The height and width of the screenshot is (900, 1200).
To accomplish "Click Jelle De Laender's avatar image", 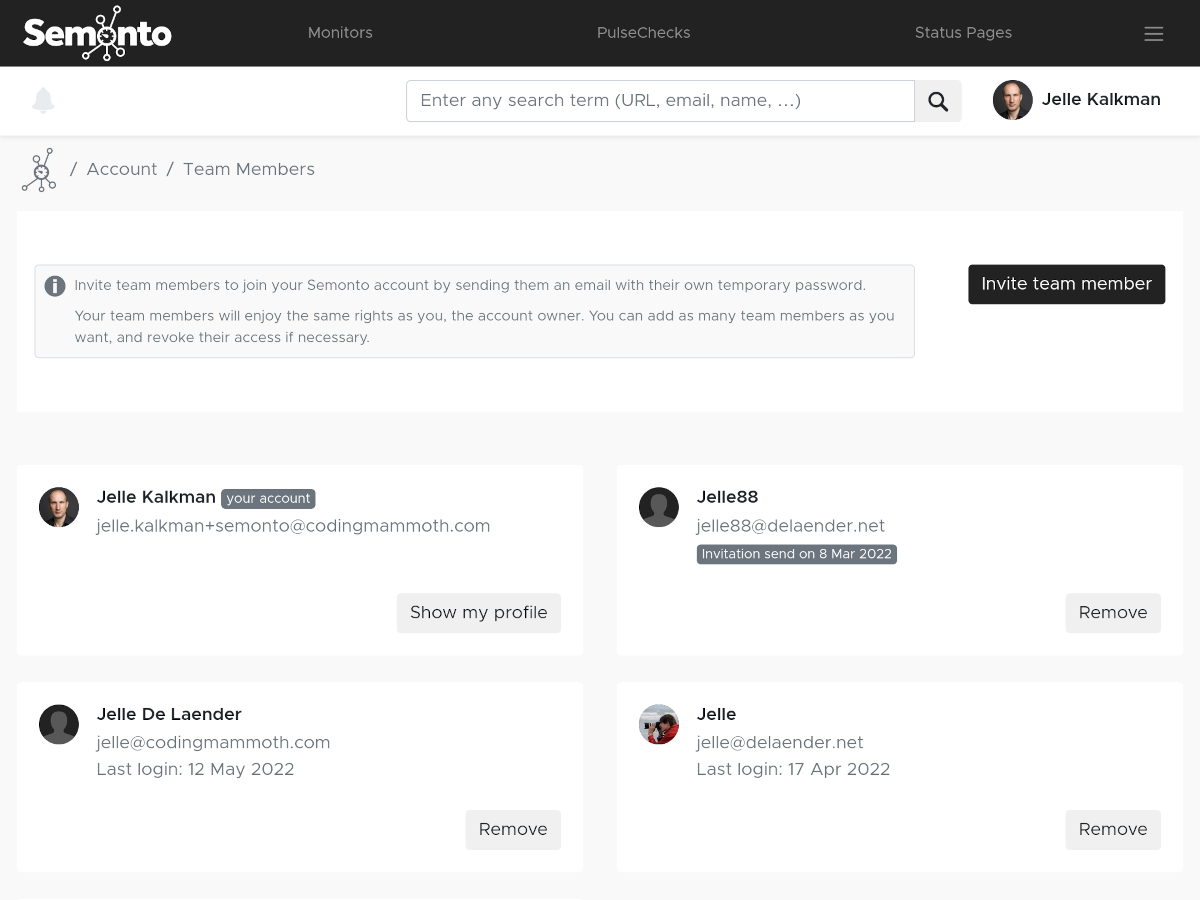I will pyautogui.click(x=59, y=724).
